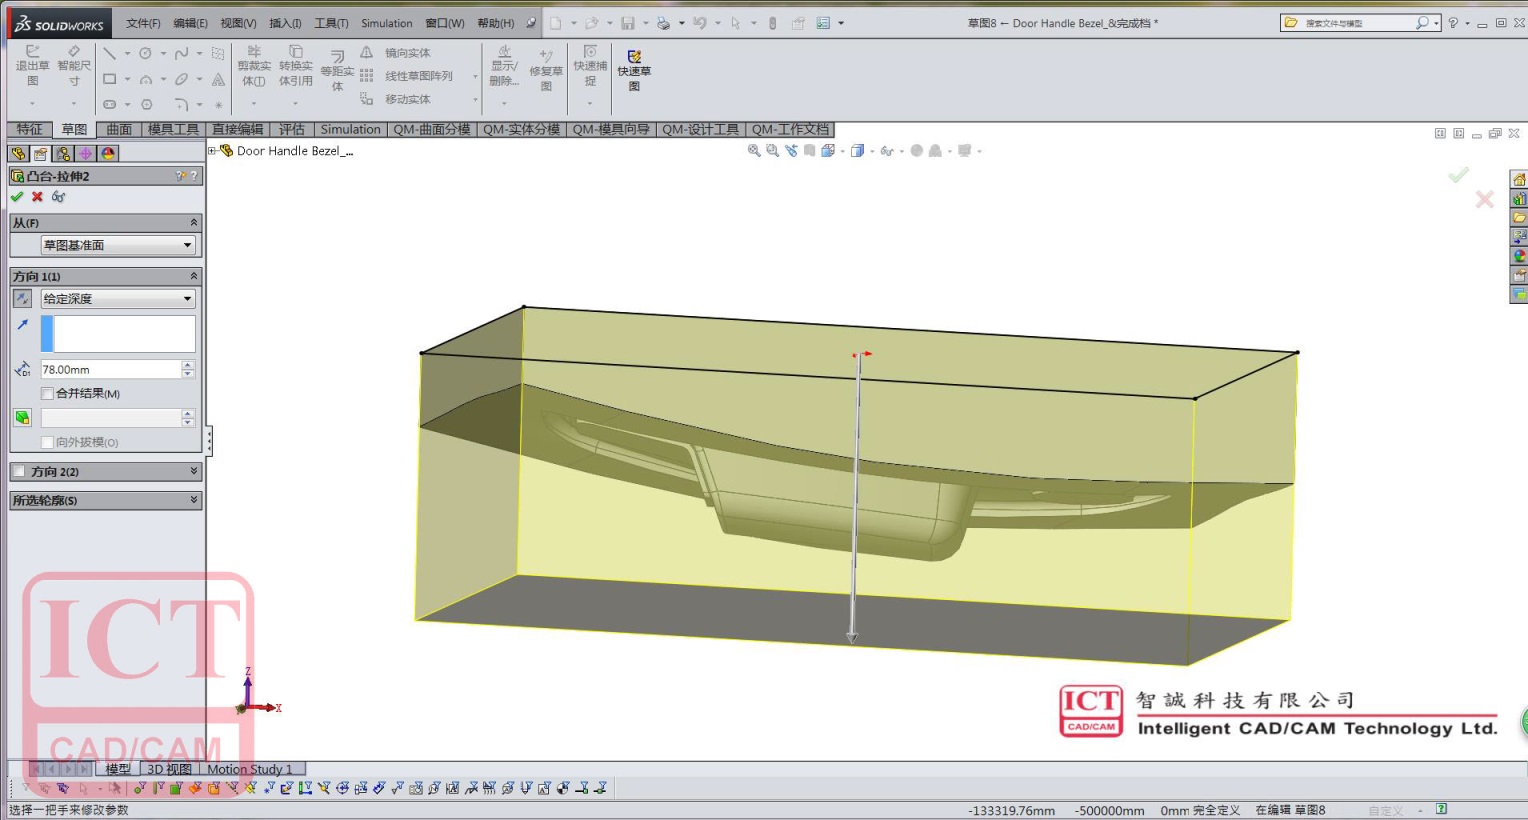
Task: Click the detailed preview eyeglasses icon
Action: coord(59,197)
